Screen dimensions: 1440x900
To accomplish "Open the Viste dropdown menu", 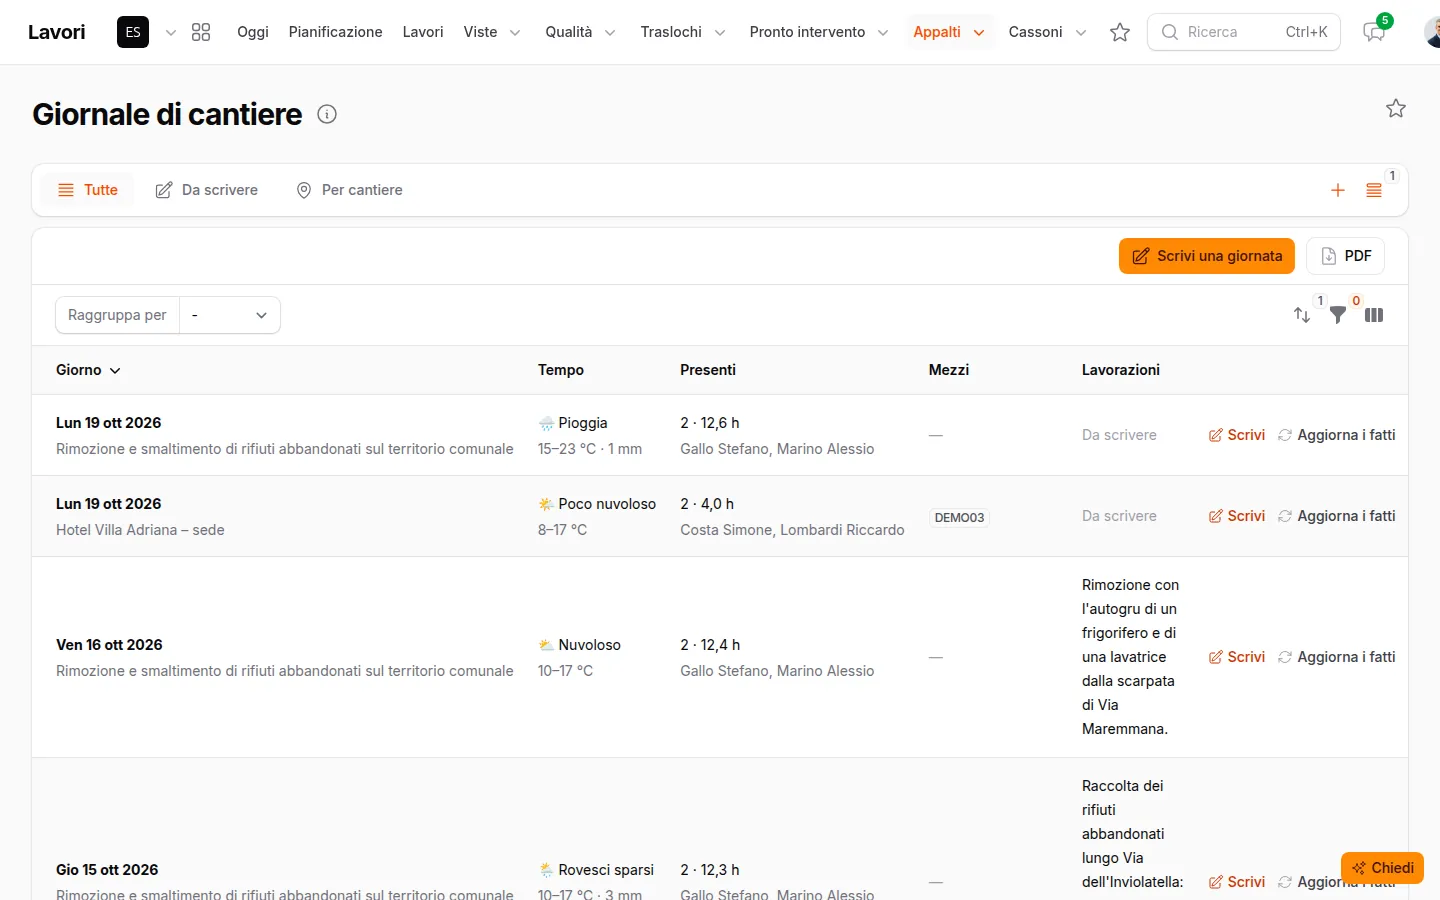I will click(492, 32).
